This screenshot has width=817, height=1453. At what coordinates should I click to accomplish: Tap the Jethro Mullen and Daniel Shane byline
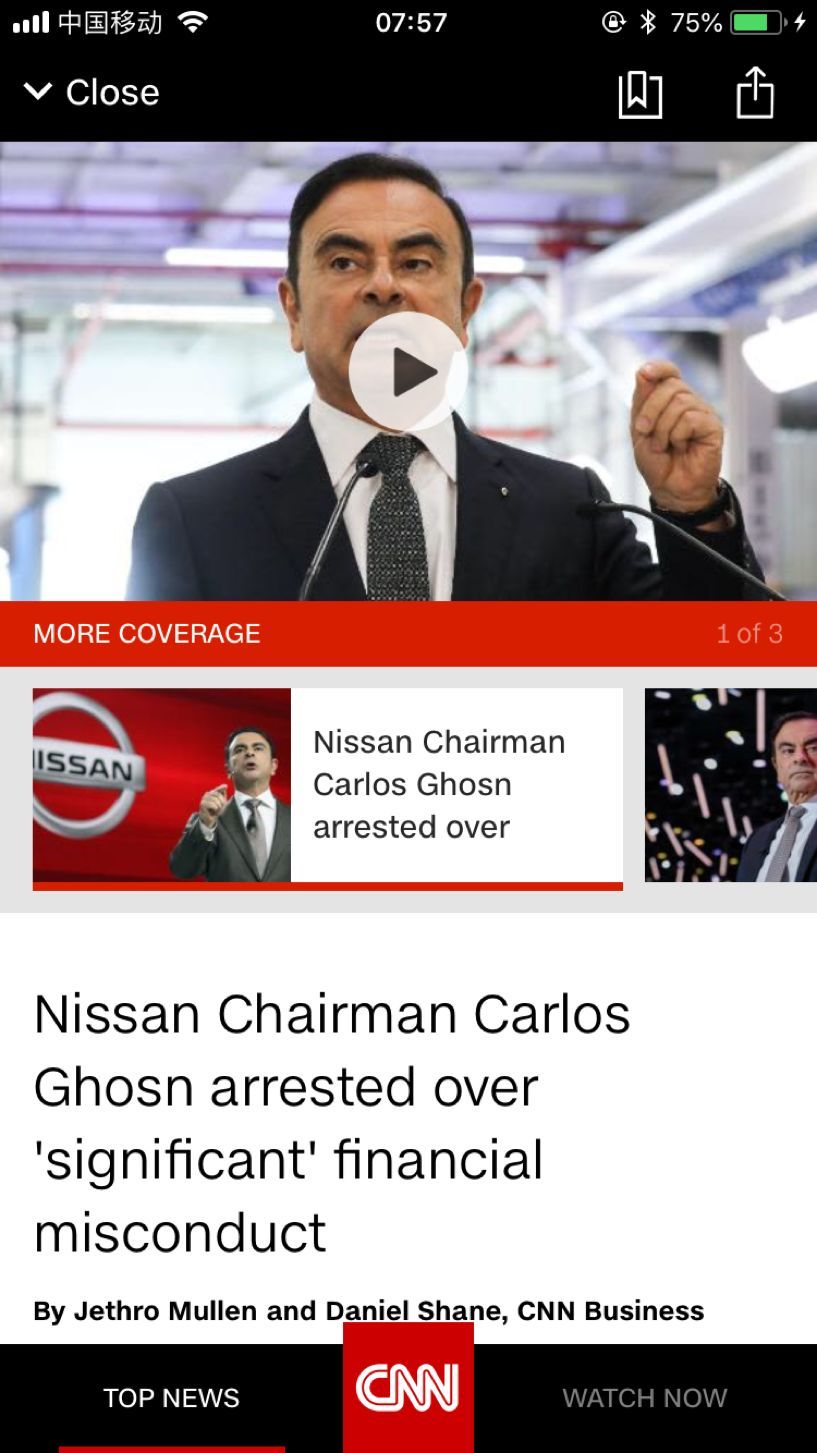coord(368,1310)
